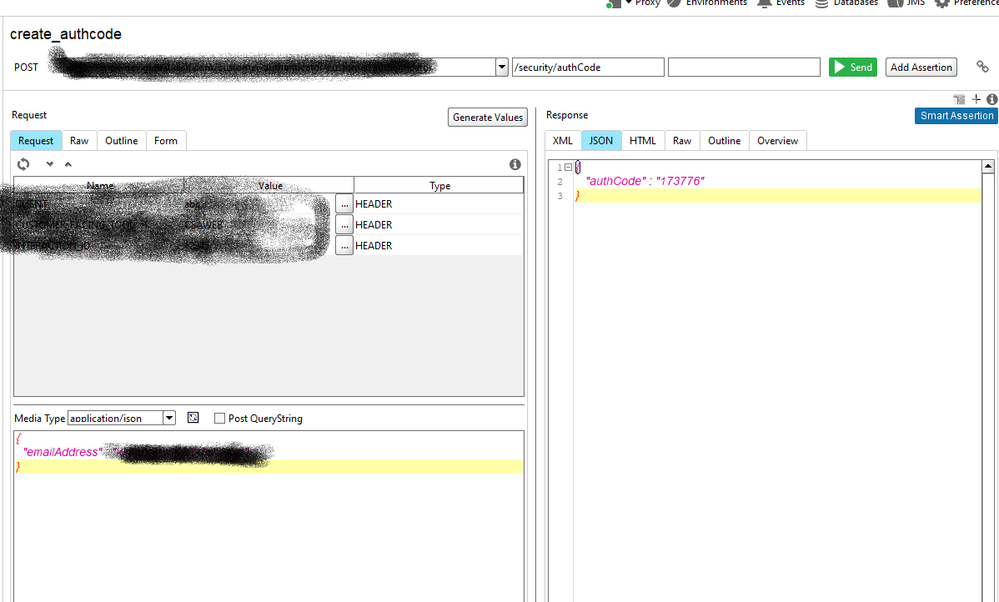
Task: Click the icon next to Media Type dropdown
Action: tap(193, 418)
